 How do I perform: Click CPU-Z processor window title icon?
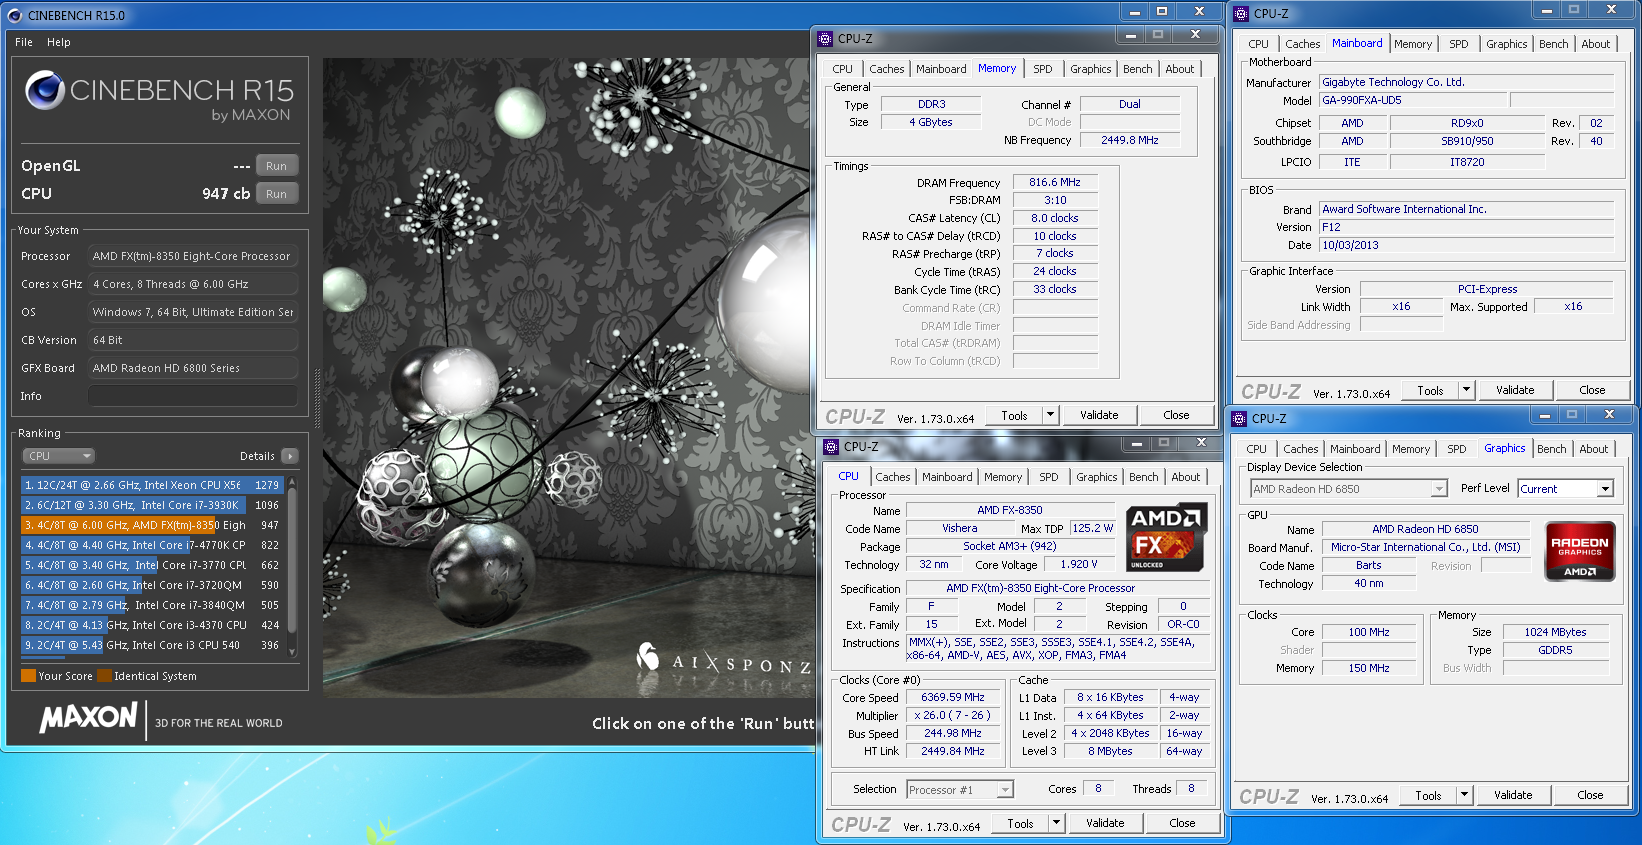point(831,447)
